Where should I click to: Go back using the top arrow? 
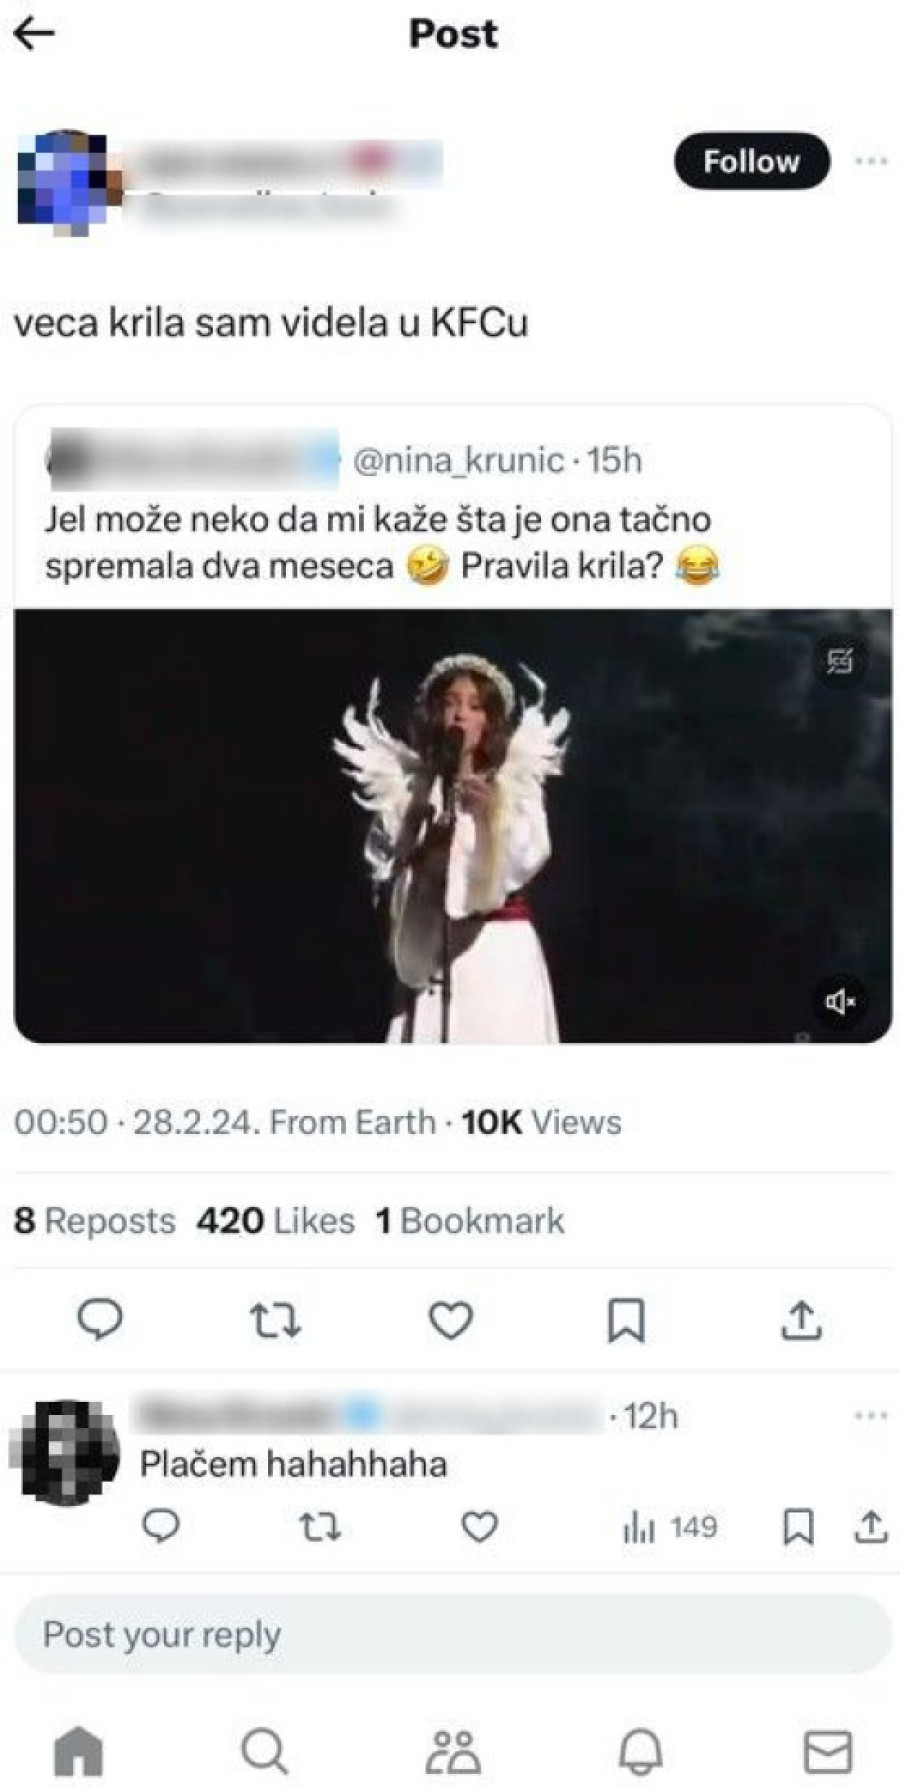click(x=33, y=34)
